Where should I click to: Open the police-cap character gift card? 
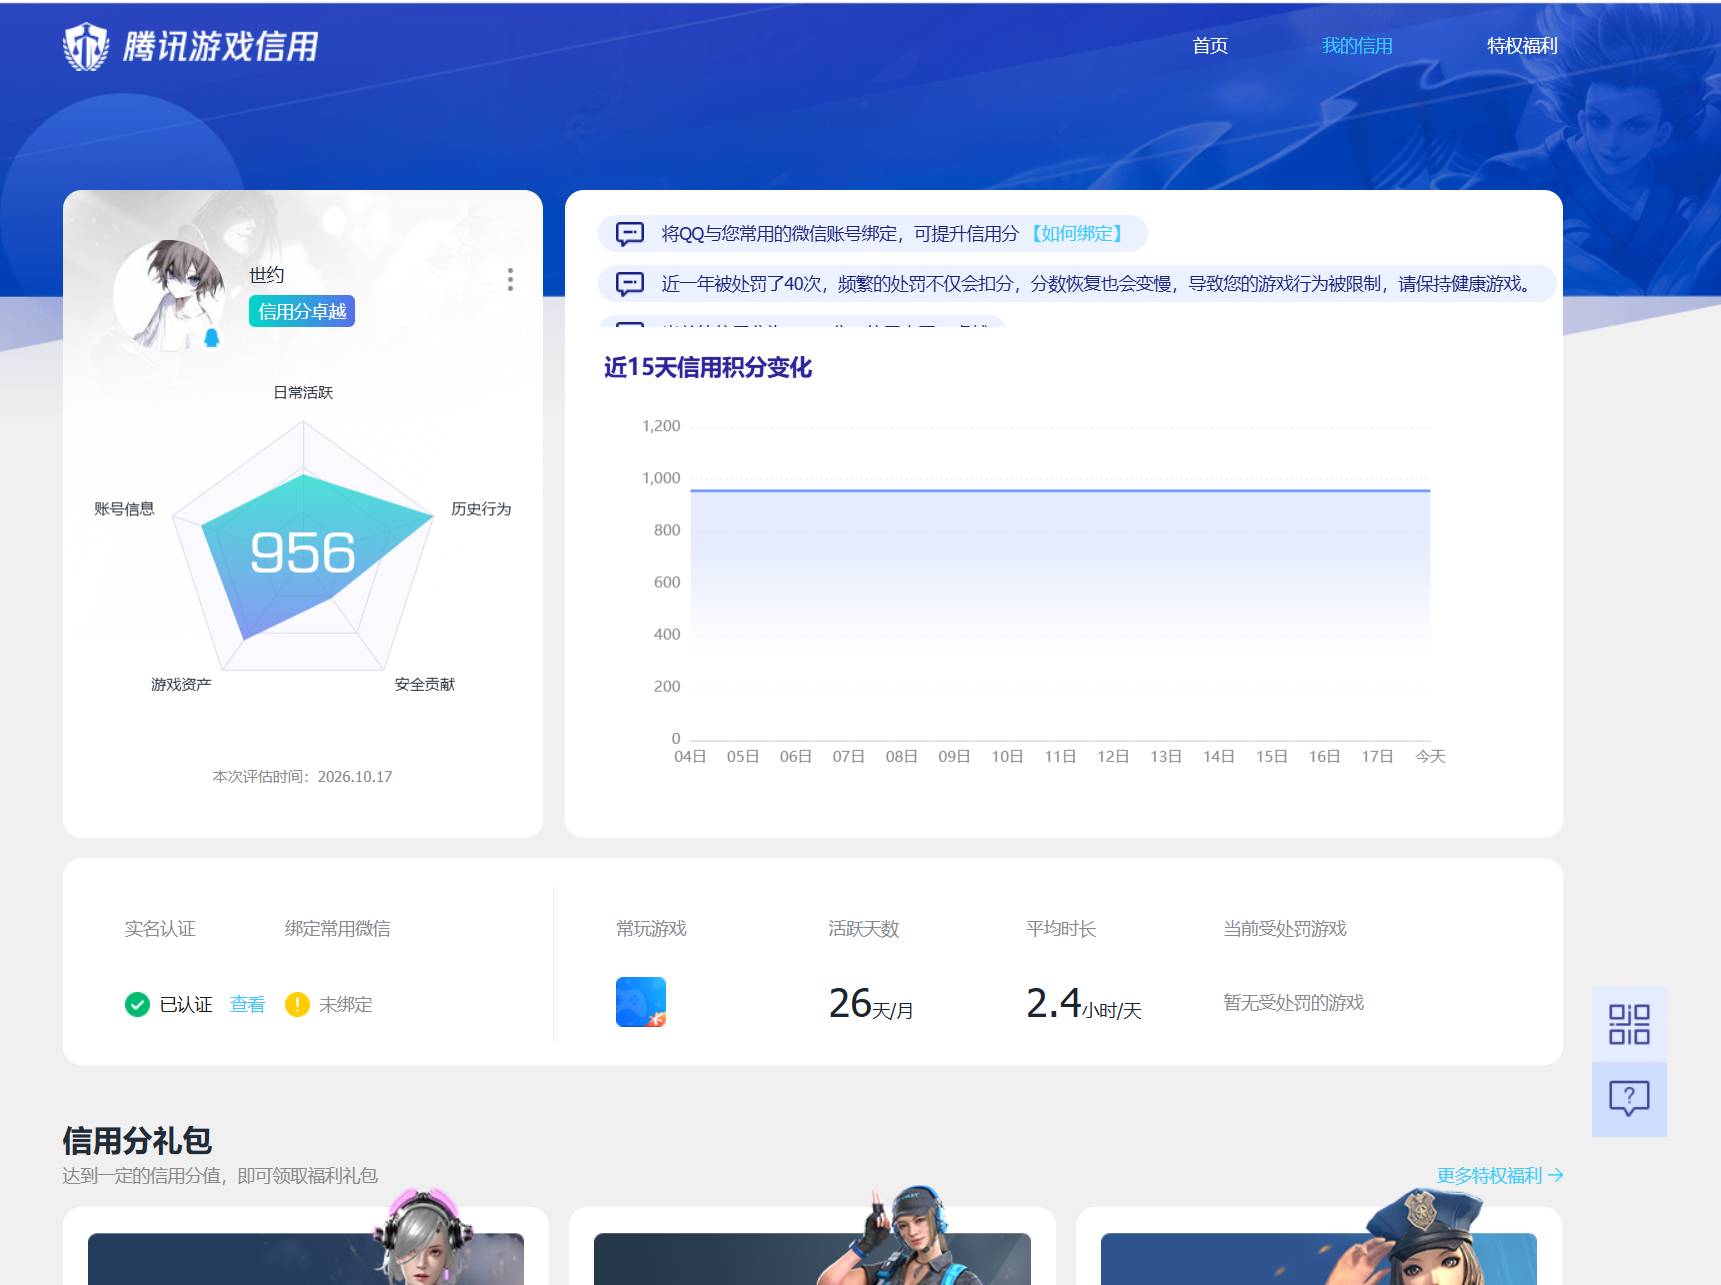1319,1246
